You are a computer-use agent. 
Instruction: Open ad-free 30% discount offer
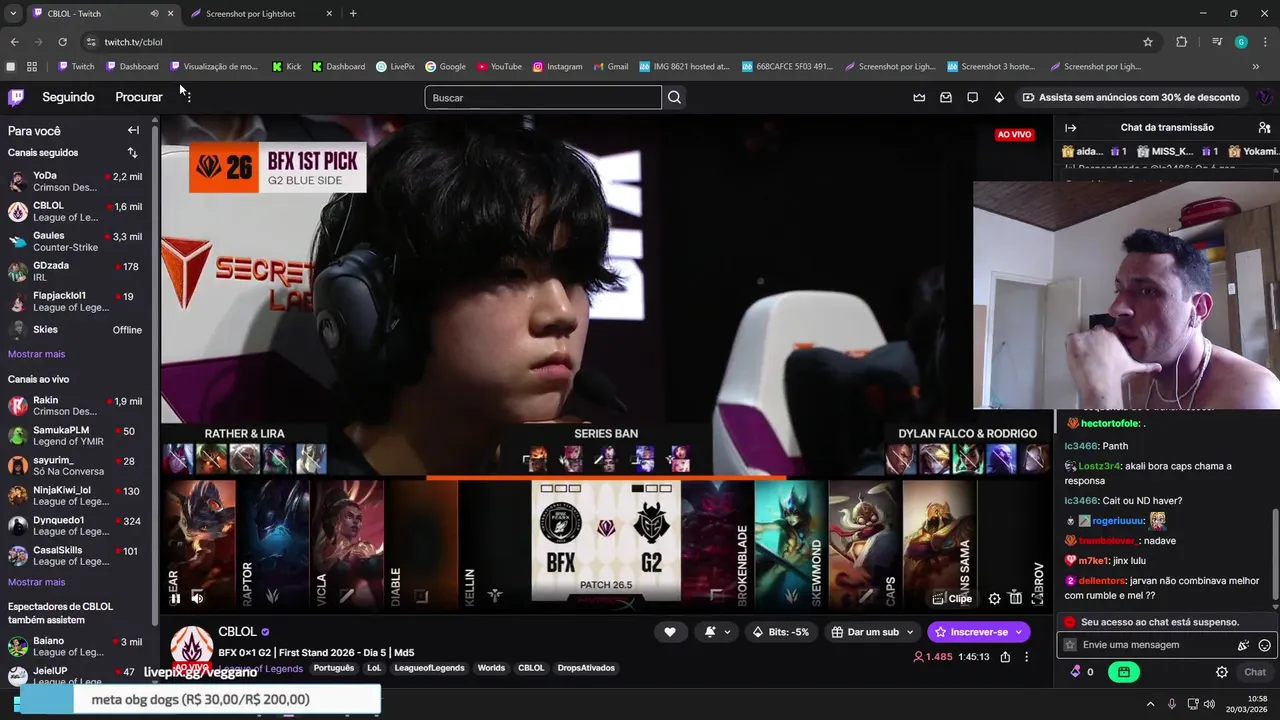coord(1130,97)
